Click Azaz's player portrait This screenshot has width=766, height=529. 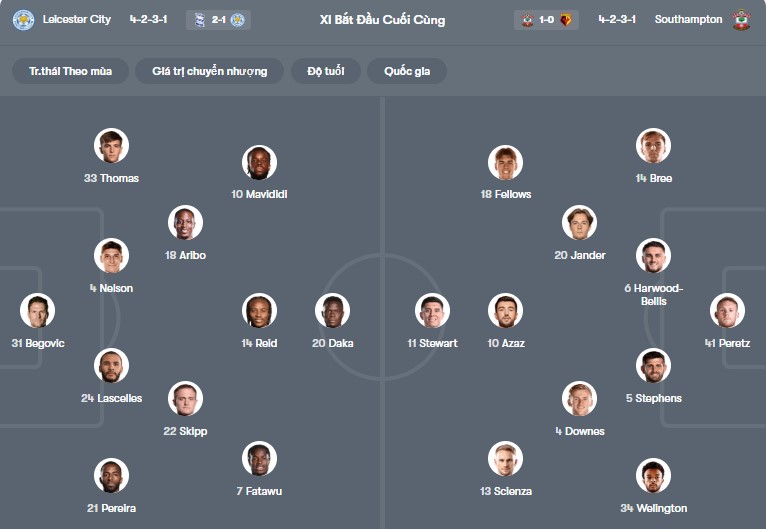click(506, 311)
